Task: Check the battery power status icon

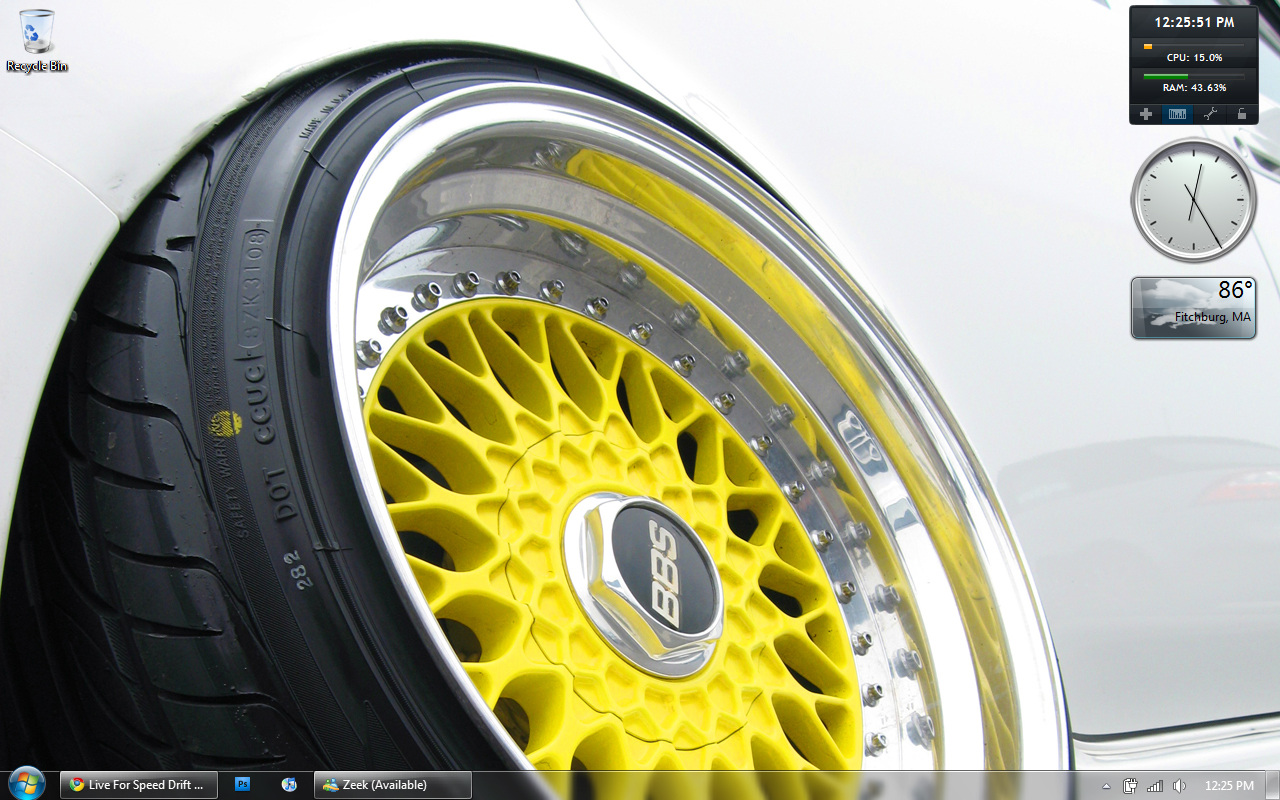Action: click(1130, 786)
